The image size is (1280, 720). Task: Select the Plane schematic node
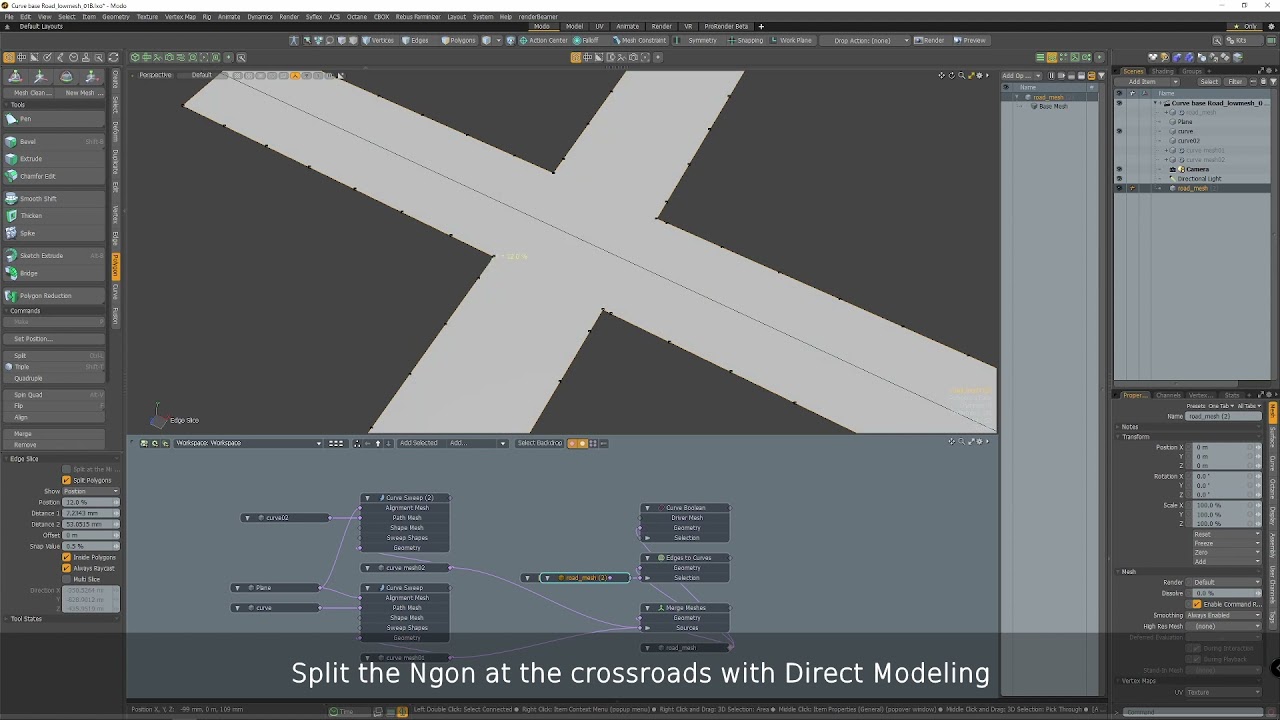click(275, 588)
